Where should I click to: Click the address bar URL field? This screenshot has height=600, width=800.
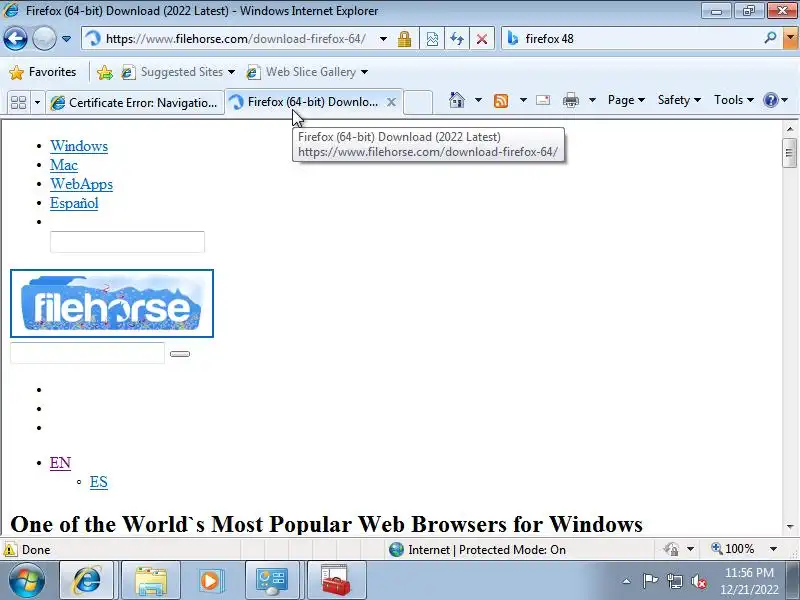235,39
